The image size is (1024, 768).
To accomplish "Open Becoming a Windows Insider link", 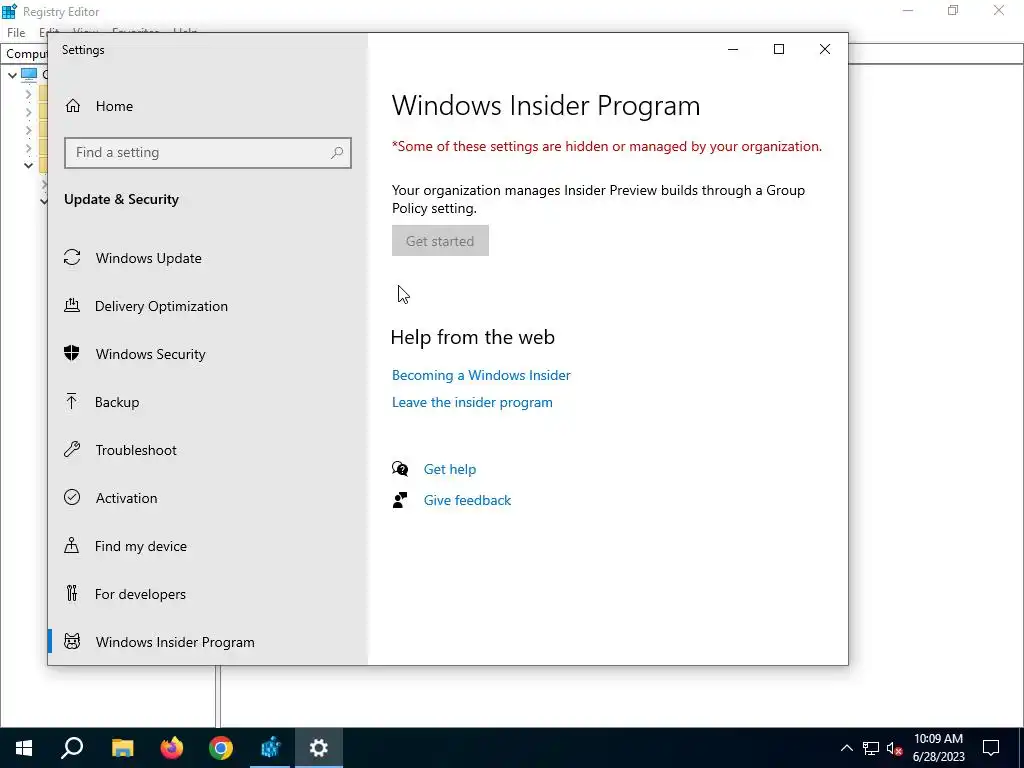I will pos(481,375).
